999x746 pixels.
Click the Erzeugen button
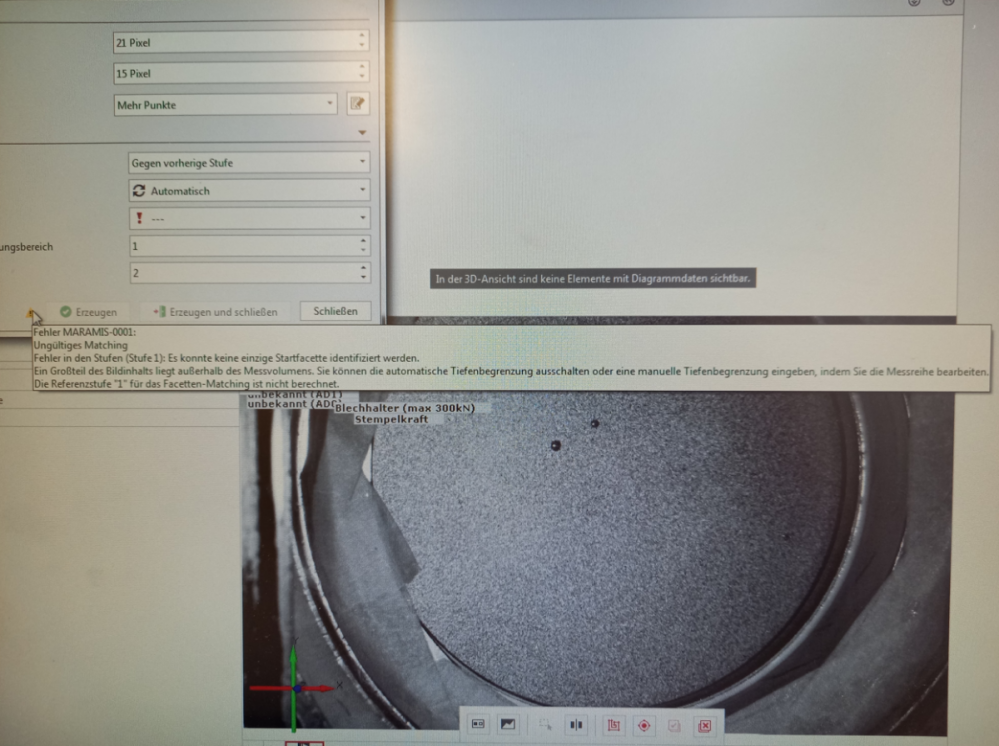88,312
